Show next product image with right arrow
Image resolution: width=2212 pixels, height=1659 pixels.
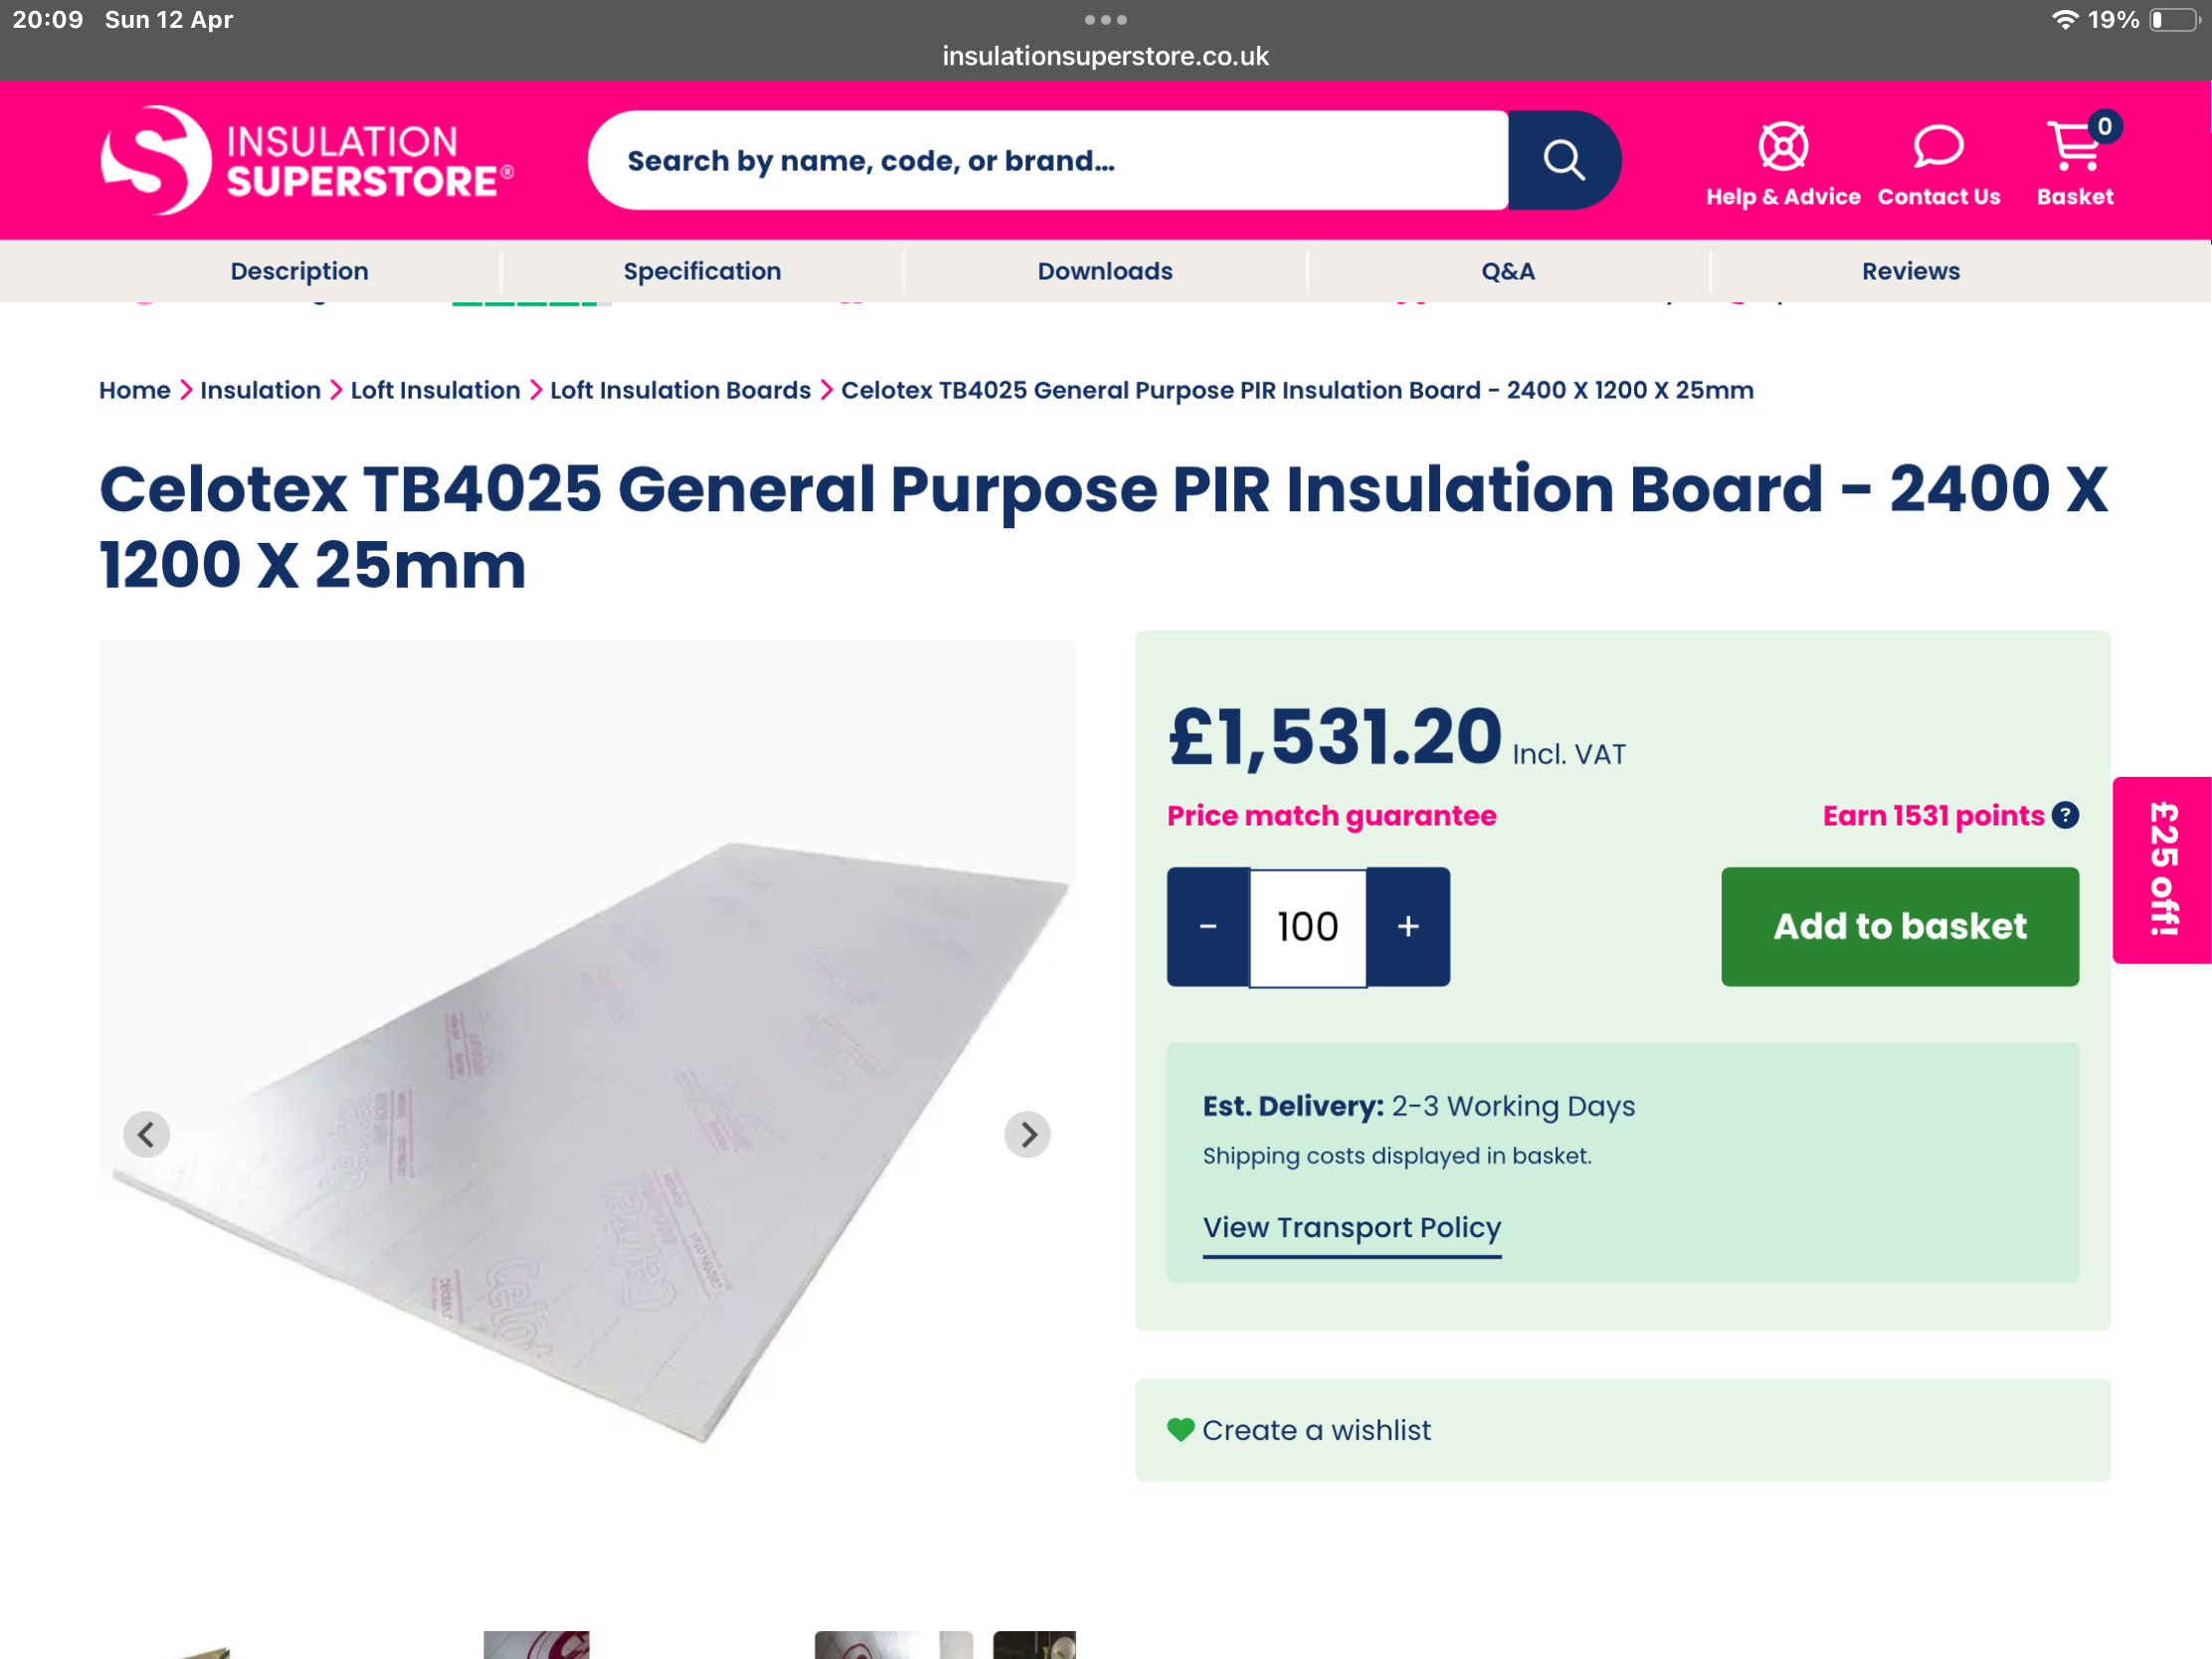1027,1134
